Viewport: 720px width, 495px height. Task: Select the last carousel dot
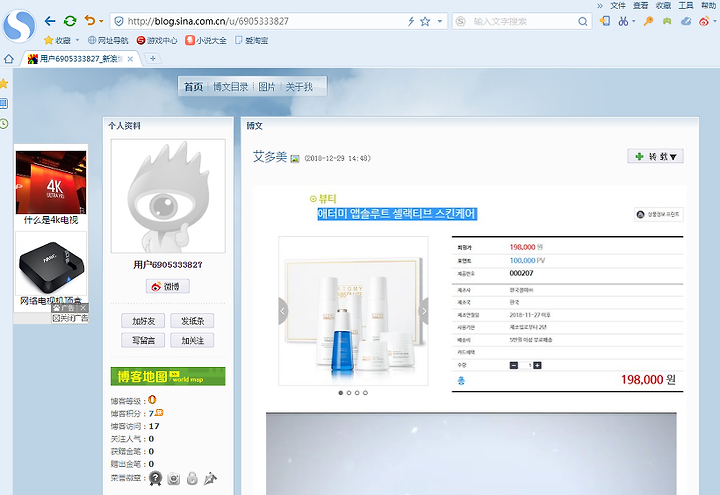366,393
